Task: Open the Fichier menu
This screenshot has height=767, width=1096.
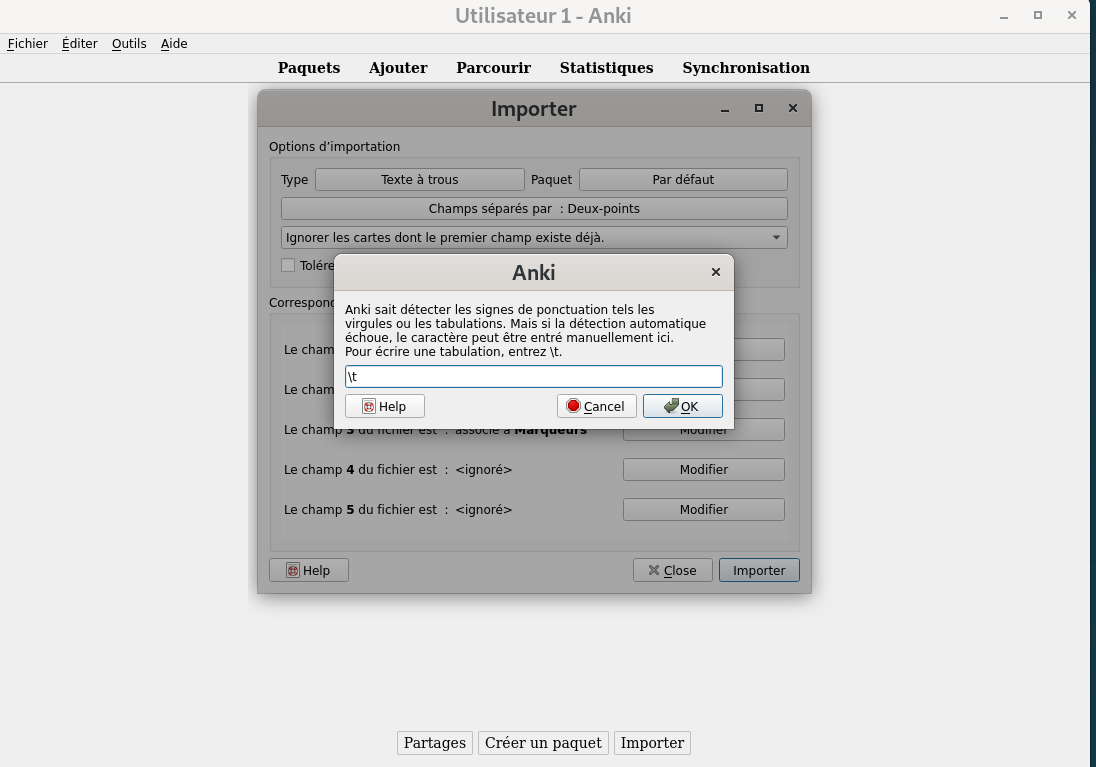Action: coord(28,43)
